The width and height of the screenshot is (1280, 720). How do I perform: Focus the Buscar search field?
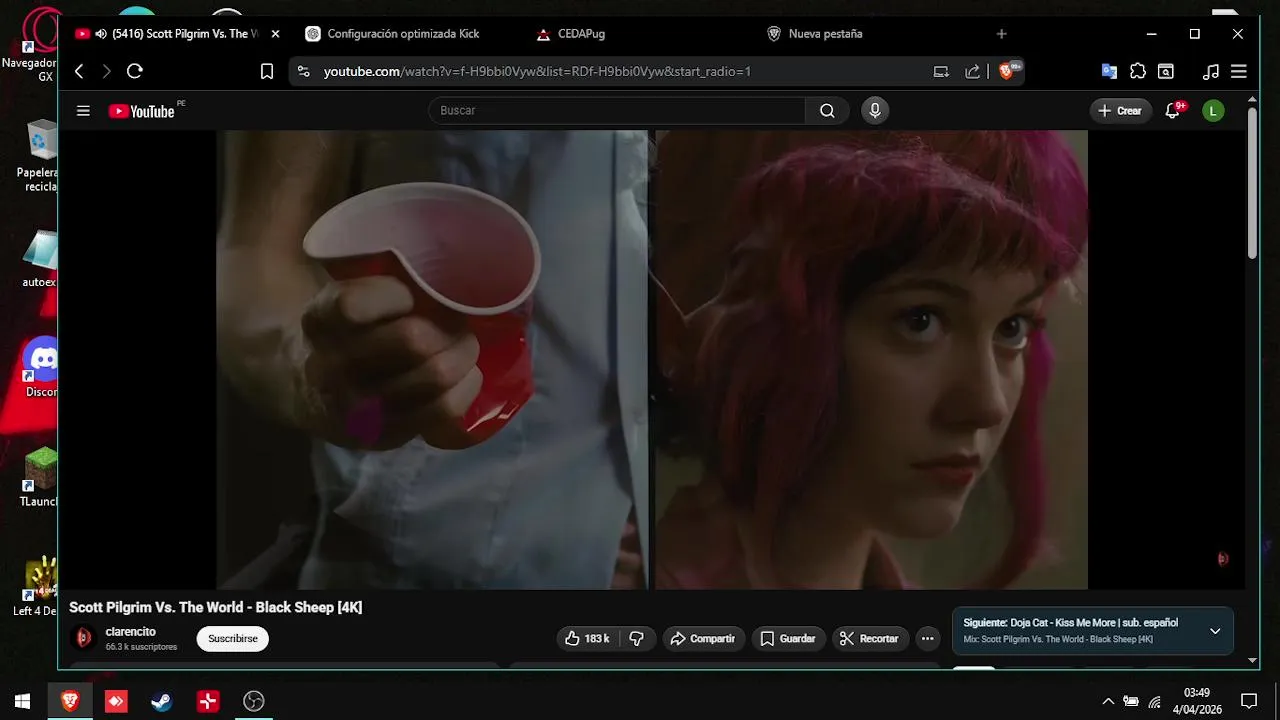point(617,111)
